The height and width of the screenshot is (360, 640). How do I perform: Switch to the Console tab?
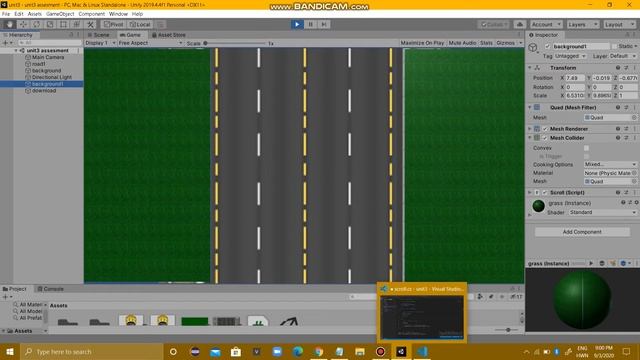coord(51,289)
